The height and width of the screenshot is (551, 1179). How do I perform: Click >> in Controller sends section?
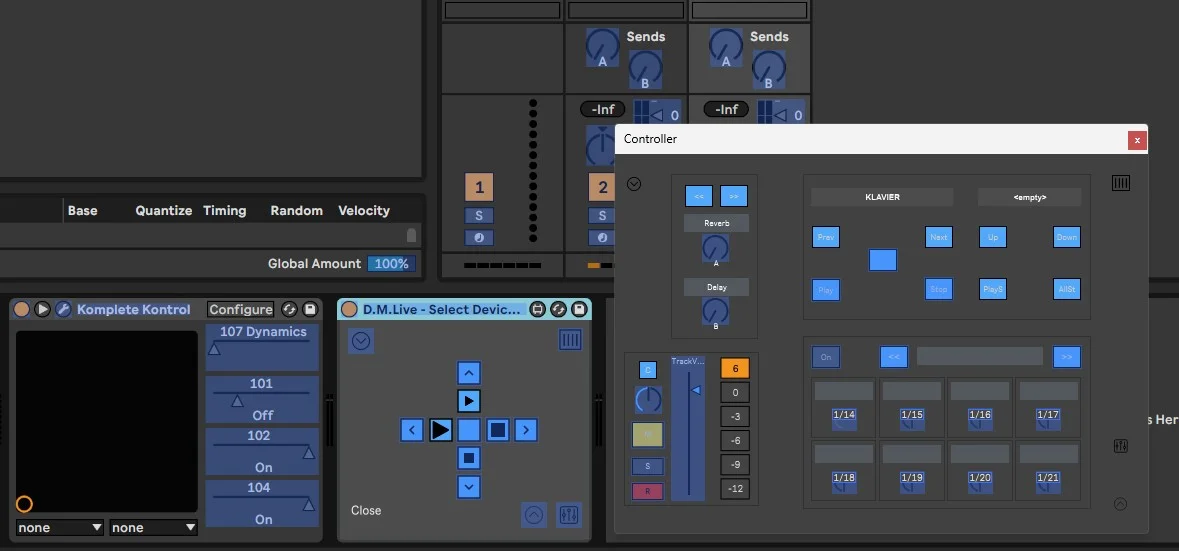[x=734, y=195]
